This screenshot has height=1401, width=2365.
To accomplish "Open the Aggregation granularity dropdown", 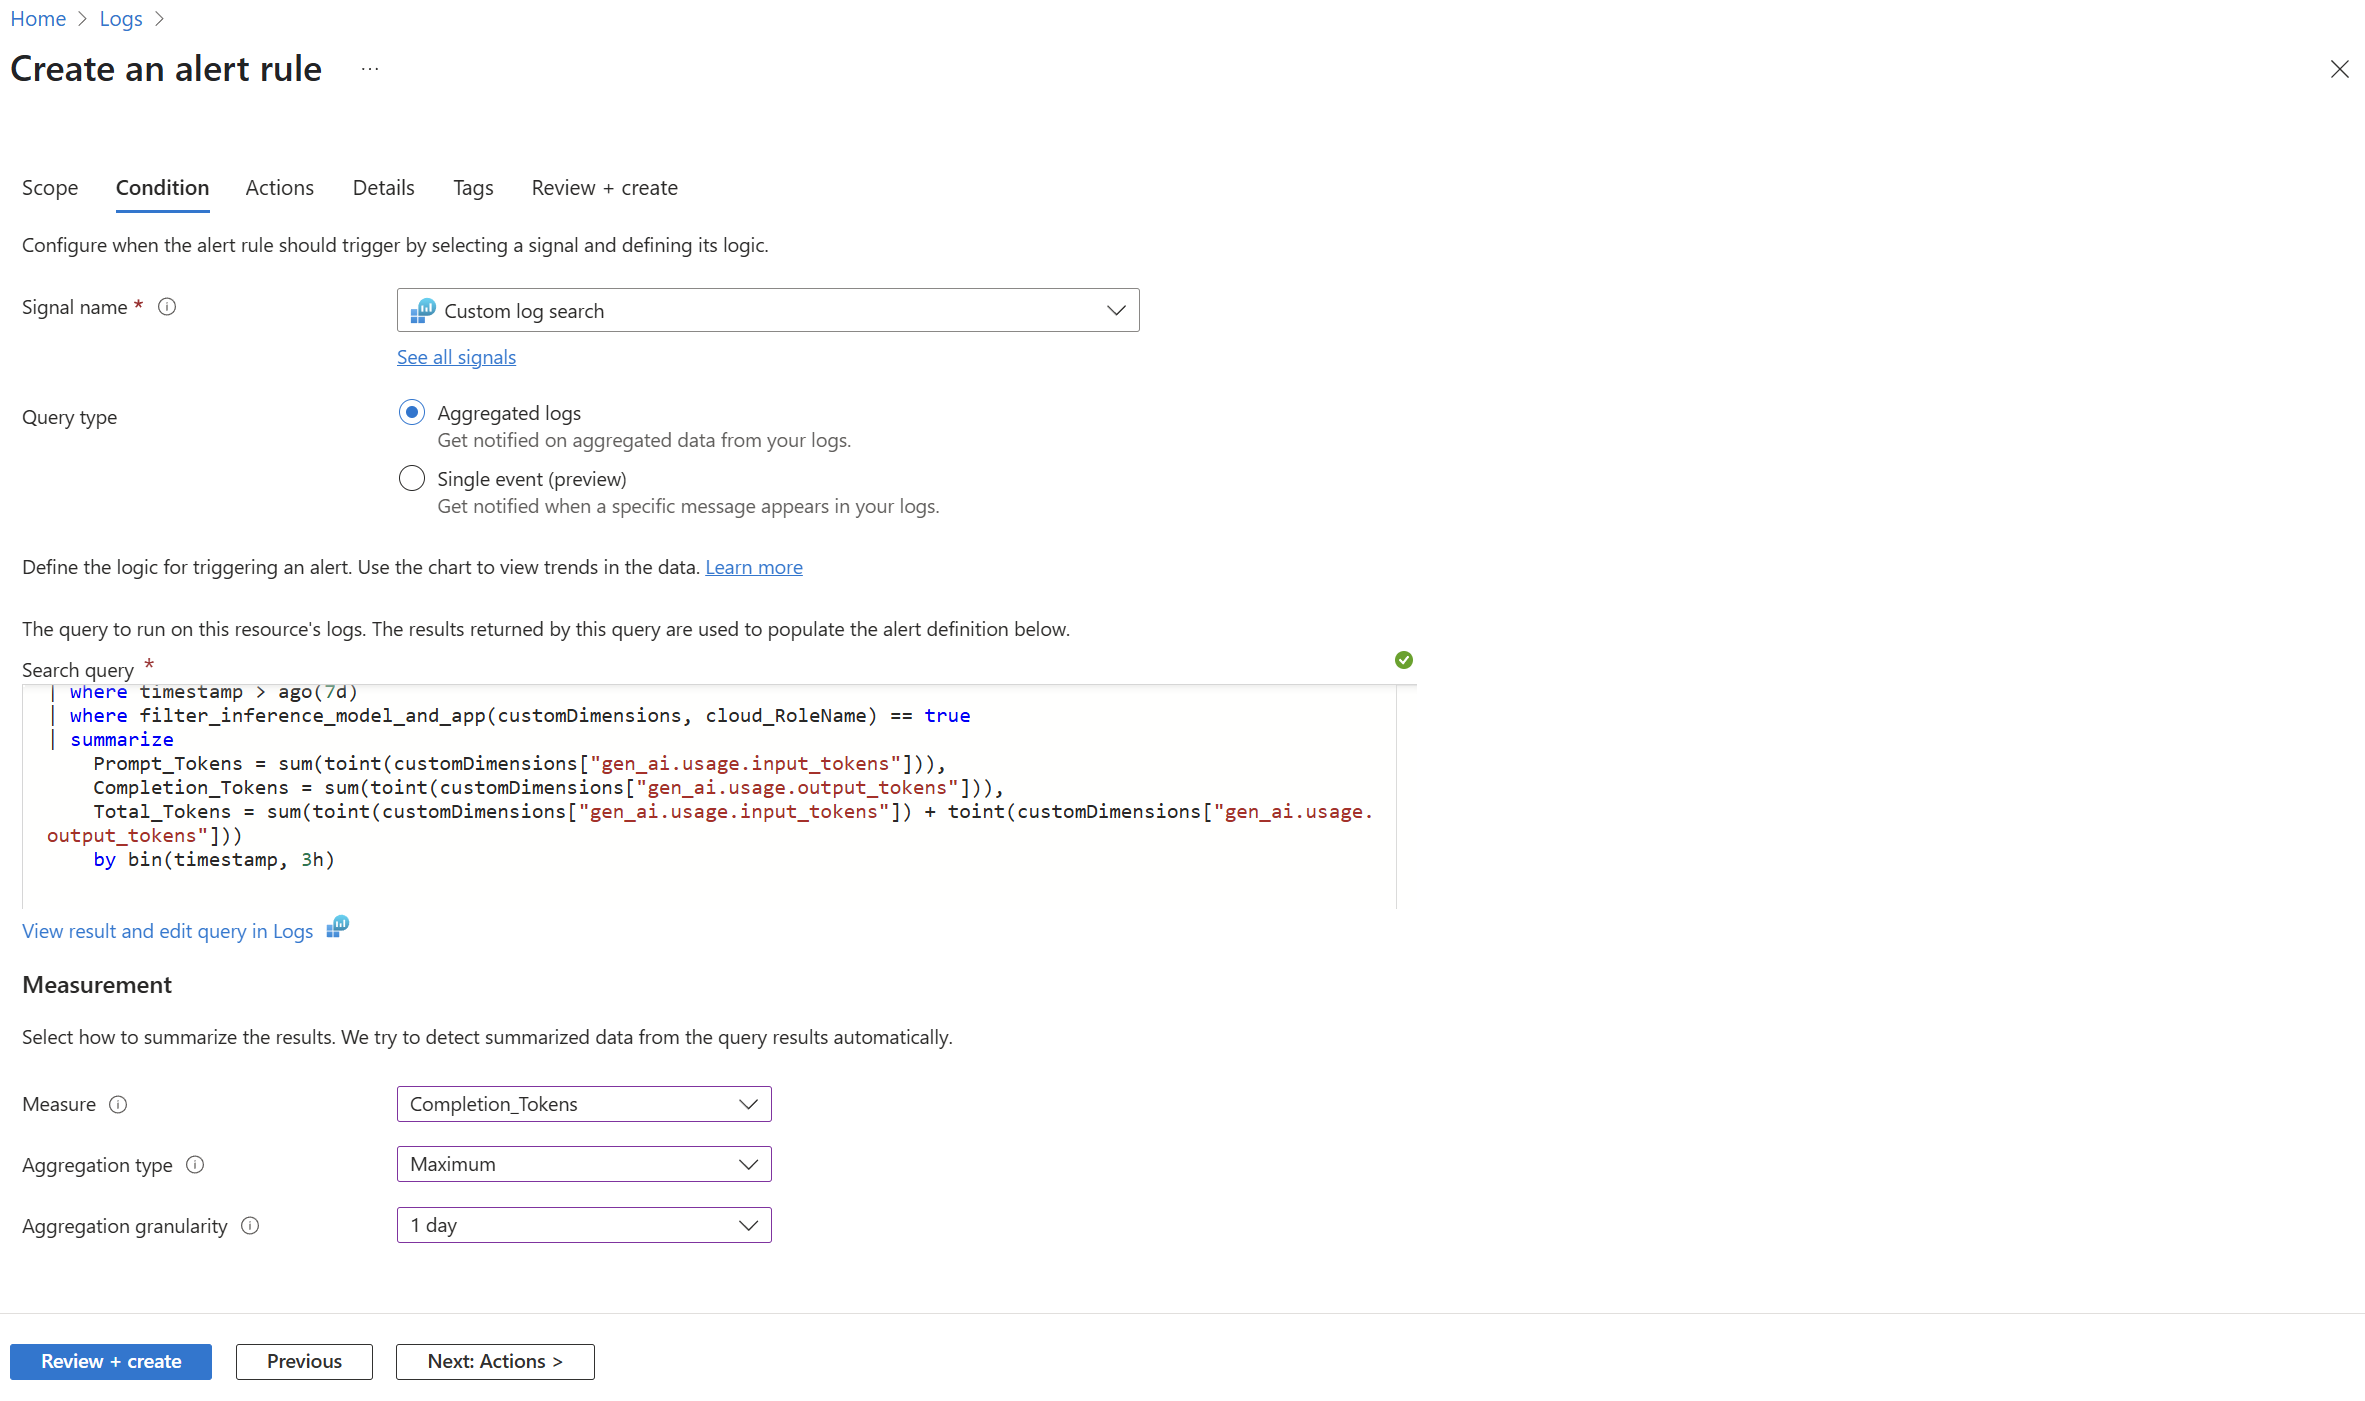I will (x=584, y=1225).
